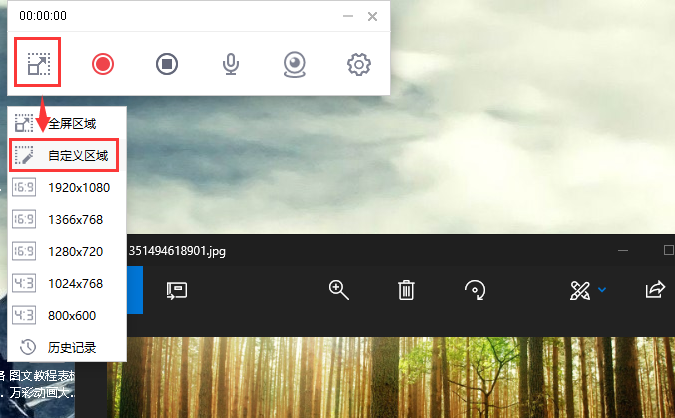
Task: Click the 16:9 icon beside 1366x768
Action: click(24, 220)
